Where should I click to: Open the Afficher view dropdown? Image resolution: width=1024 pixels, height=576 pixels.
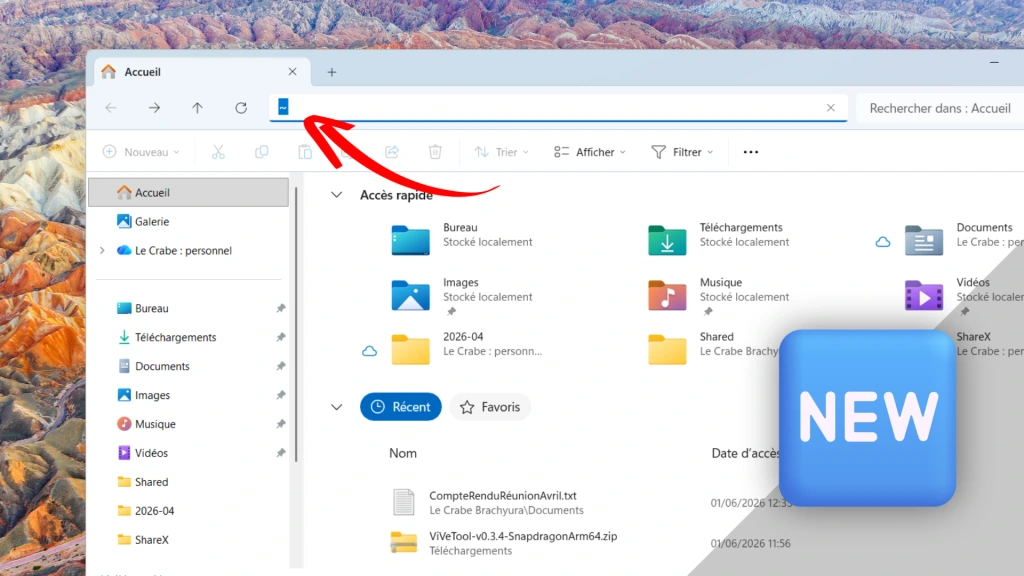590,152
